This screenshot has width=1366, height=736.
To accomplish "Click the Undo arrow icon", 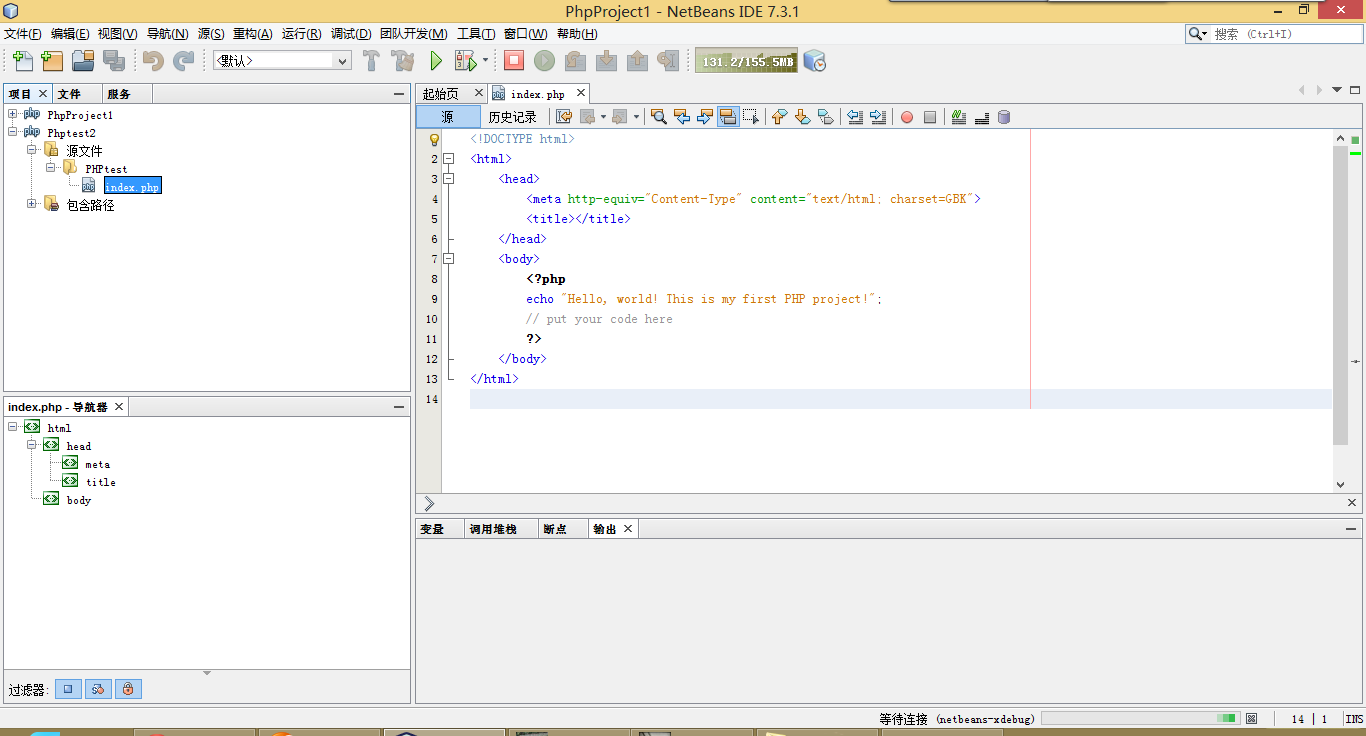I will coord(153,61).
